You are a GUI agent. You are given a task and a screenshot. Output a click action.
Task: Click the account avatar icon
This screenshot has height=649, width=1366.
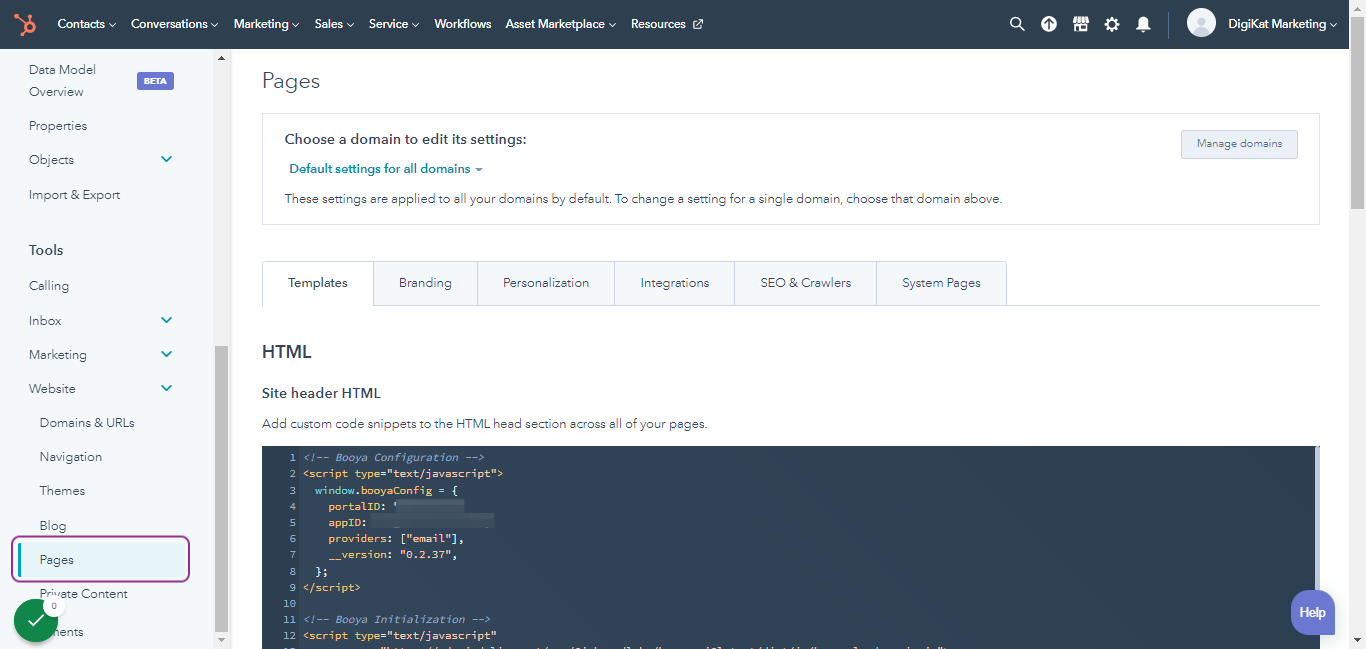click(1201, 23)
